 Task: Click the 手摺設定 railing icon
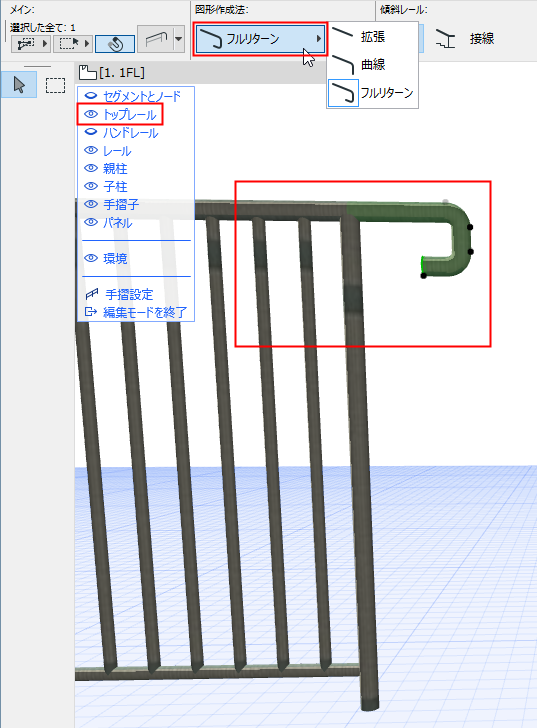pos(92,294)
